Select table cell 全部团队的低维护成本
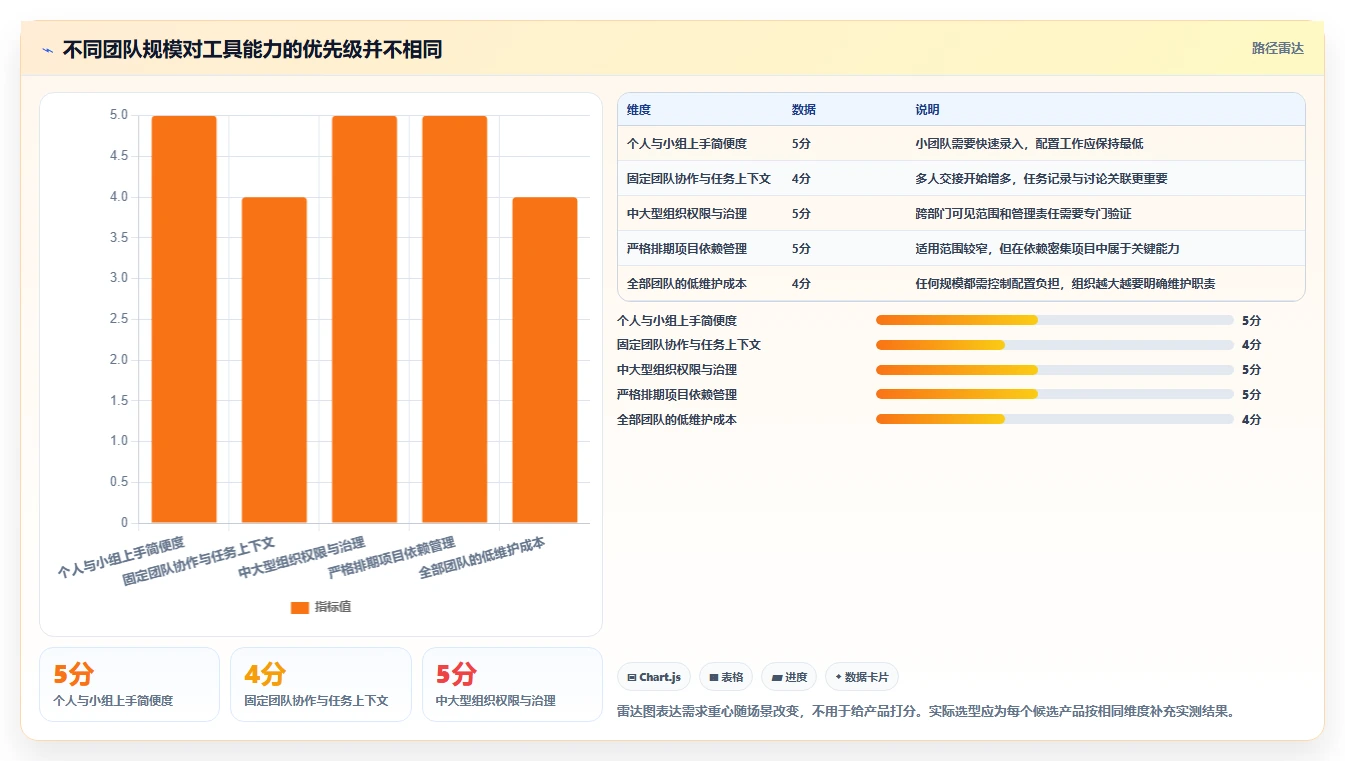The height and width of the screenshot is (761, 1345). click(687, 284)
